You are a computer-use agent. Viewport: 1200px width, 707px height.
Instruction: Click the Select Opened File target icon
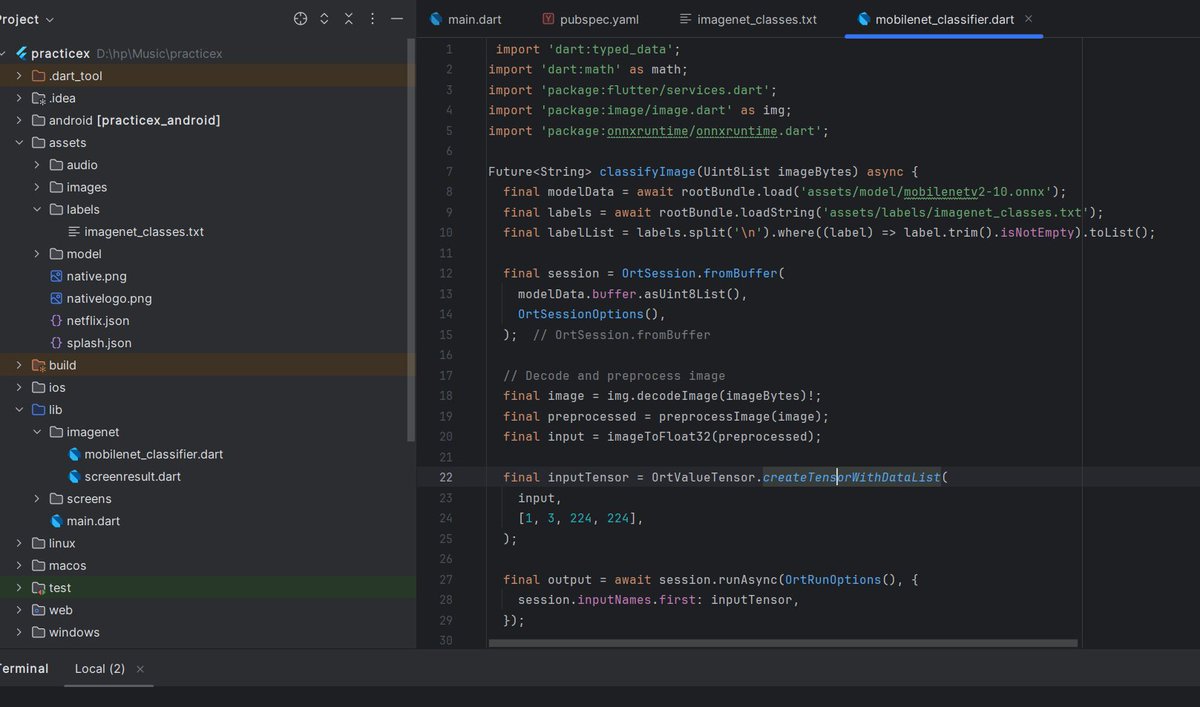tap(300, 19)
